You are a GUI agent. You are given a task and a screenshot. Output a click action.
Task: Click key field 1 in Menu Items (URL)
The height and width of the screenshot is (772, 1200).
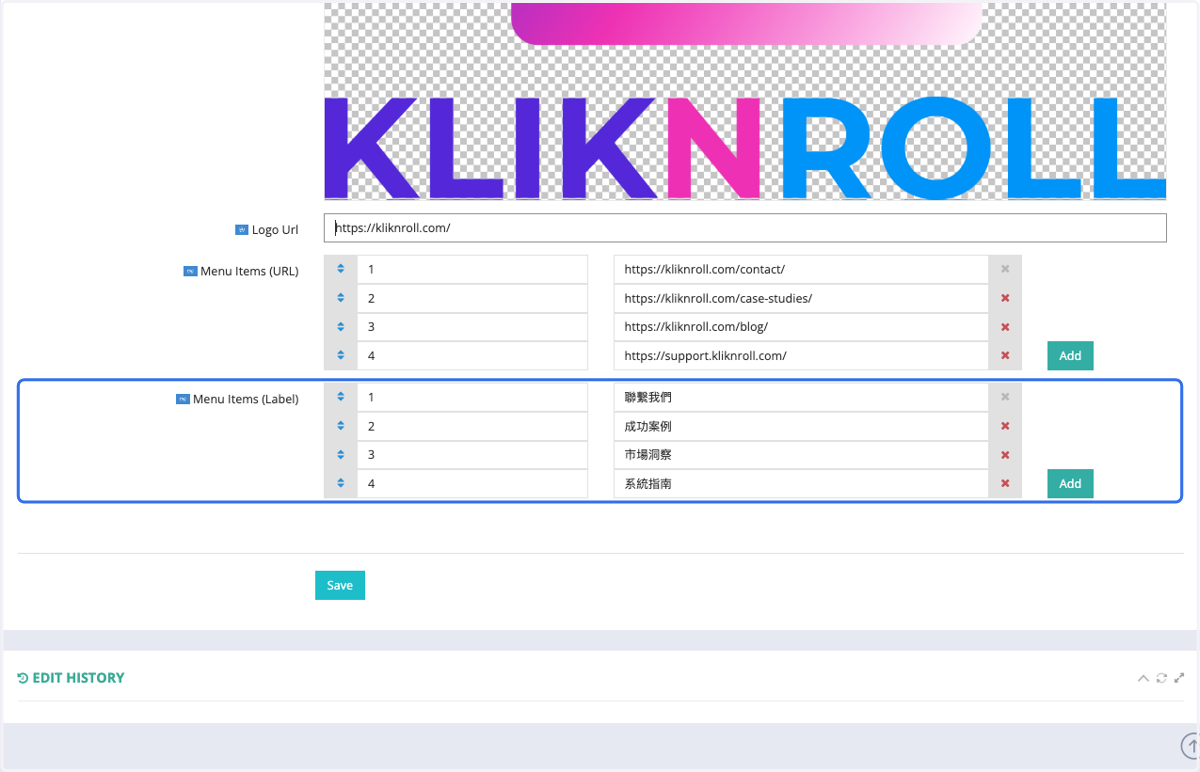pos(472,270)
